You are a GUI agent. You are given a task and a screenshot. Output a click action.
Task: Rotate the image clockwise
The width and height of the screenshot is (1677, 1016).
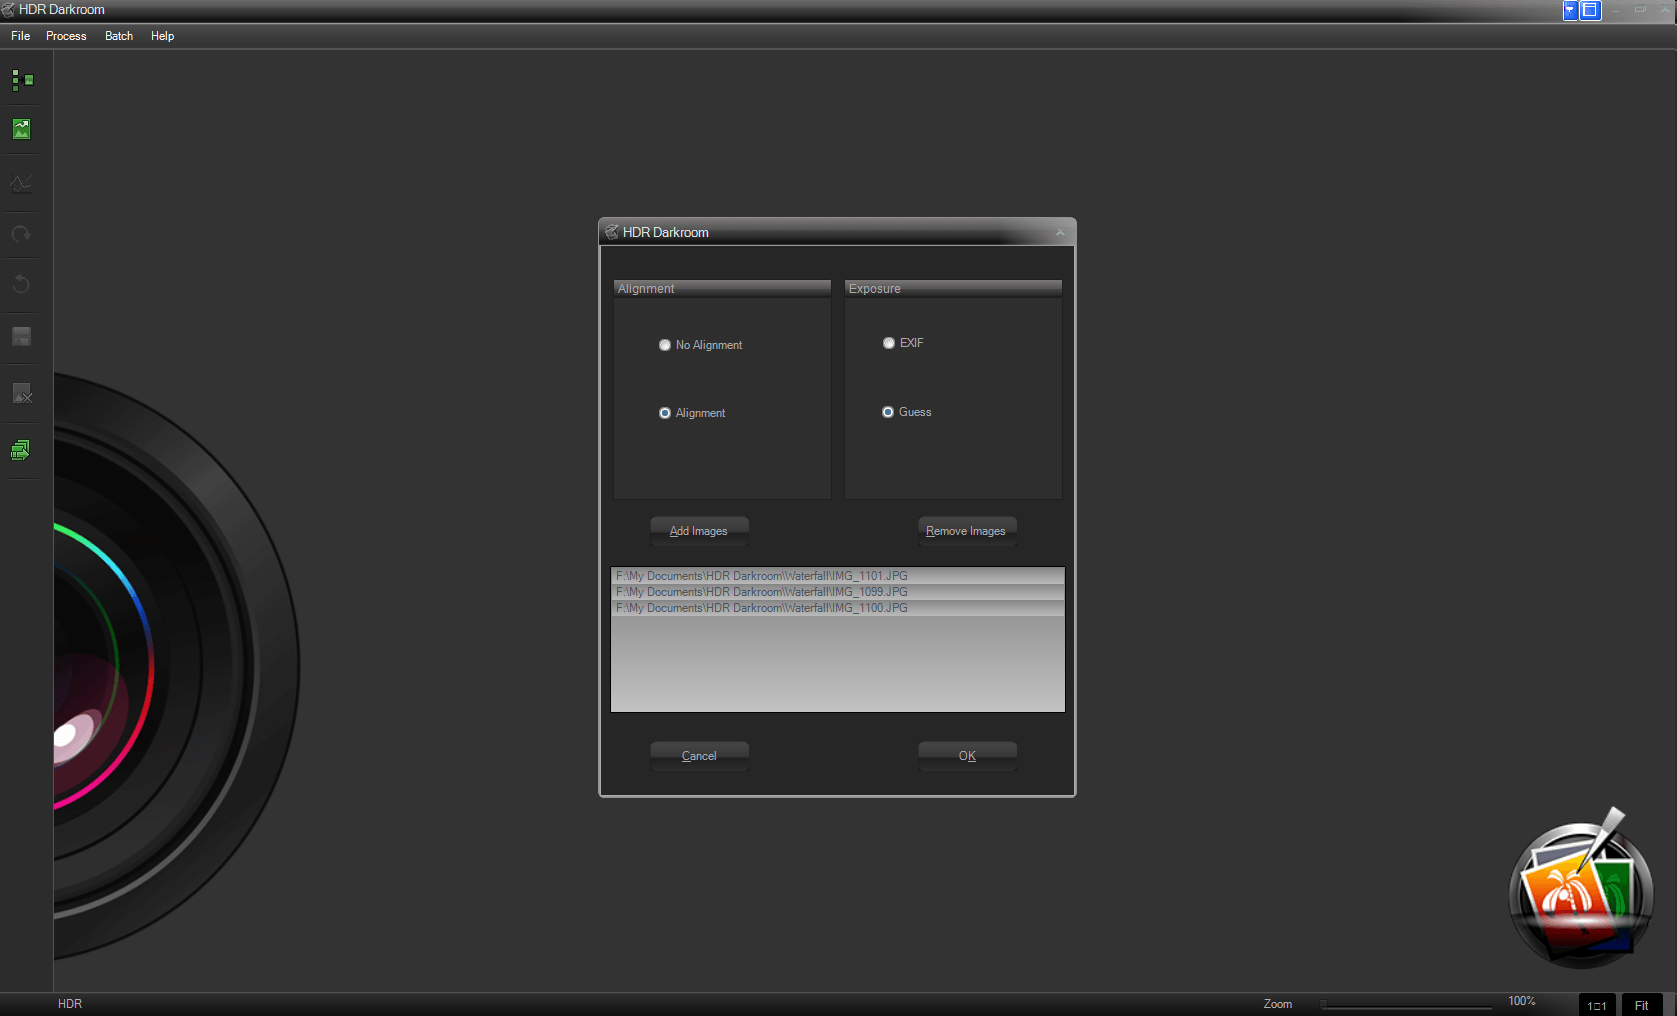(x=21, y=234)
